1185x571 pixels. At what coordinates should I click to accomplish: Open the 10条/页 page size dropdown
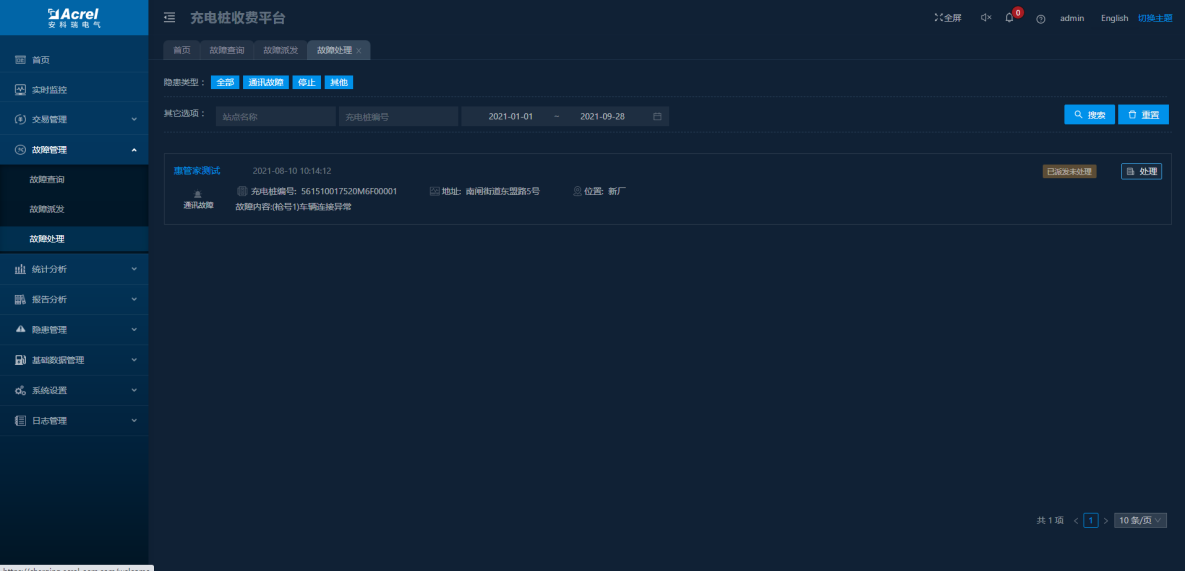(1140, 520)
